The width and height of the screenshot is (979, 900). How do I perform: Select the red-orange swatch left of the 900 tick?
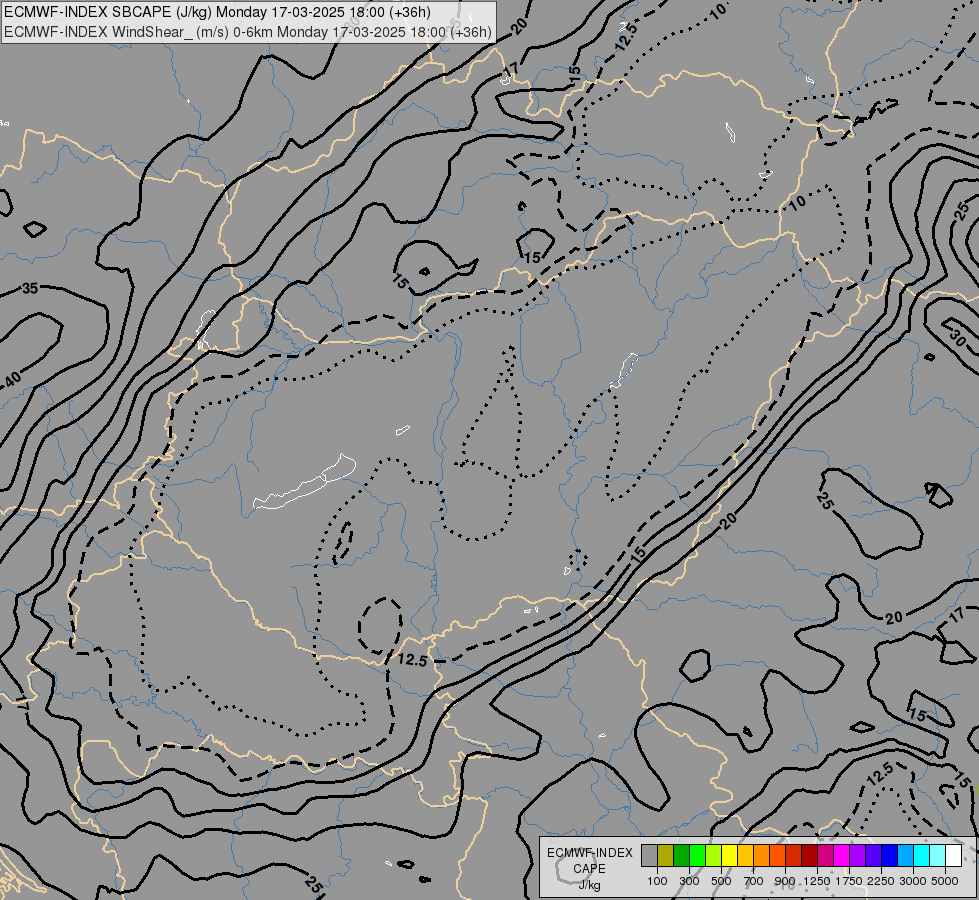pyautogui.click(x=777, y=855)
